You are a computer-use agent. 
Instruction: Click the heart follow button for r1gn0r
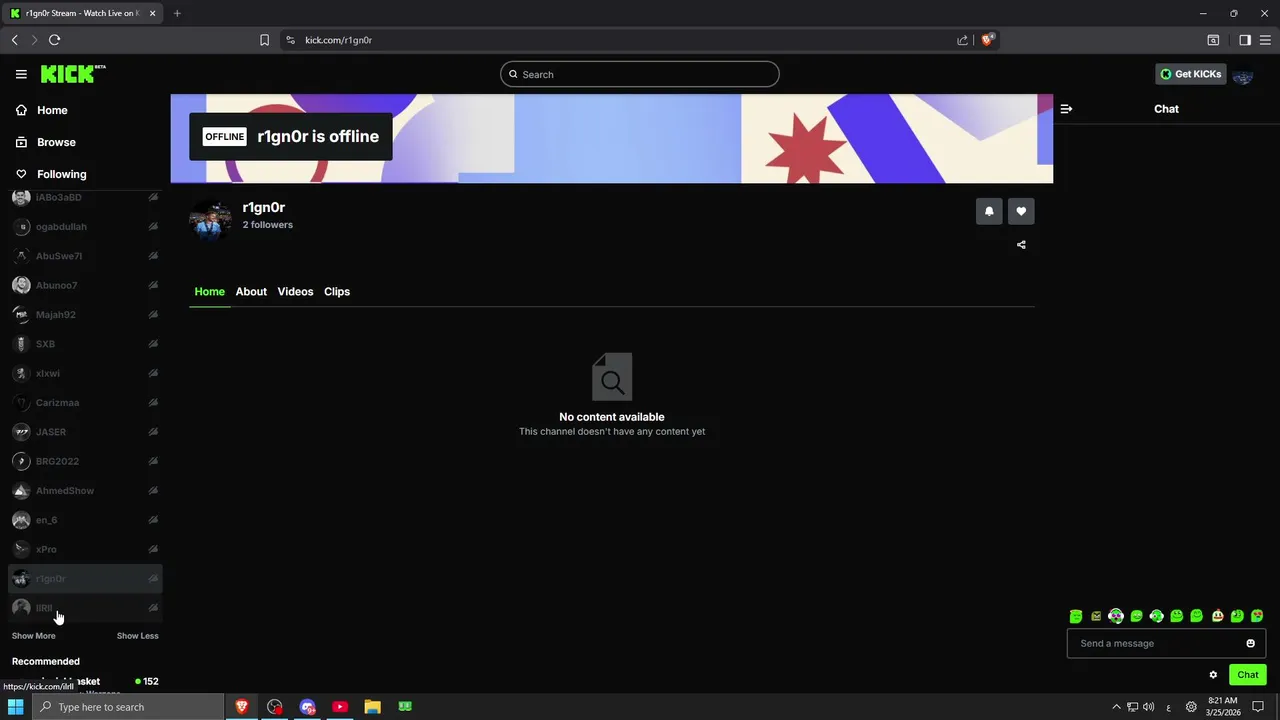click(1021, 211)
